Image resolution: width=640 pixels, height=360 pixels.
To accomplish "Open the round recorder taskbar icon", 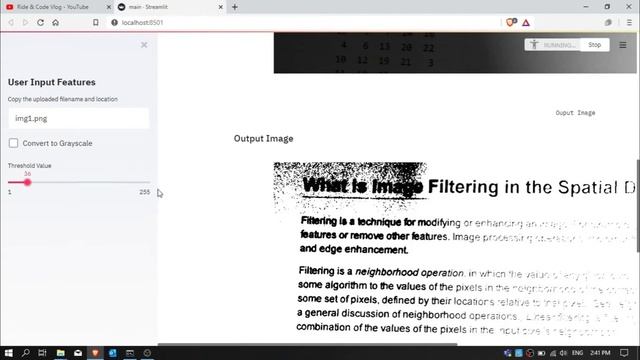I will 147,353.
